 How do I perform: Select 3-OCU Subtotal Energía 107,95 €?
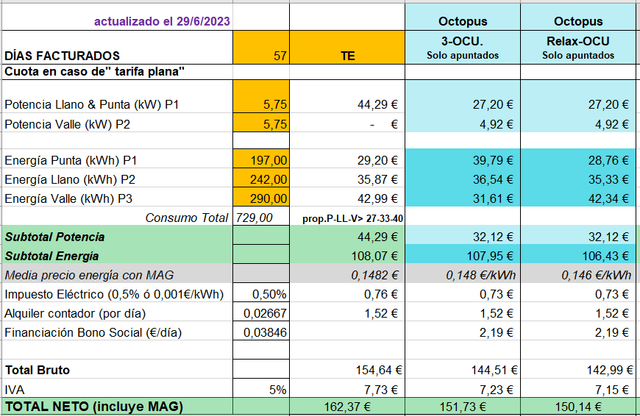[463, 255]
